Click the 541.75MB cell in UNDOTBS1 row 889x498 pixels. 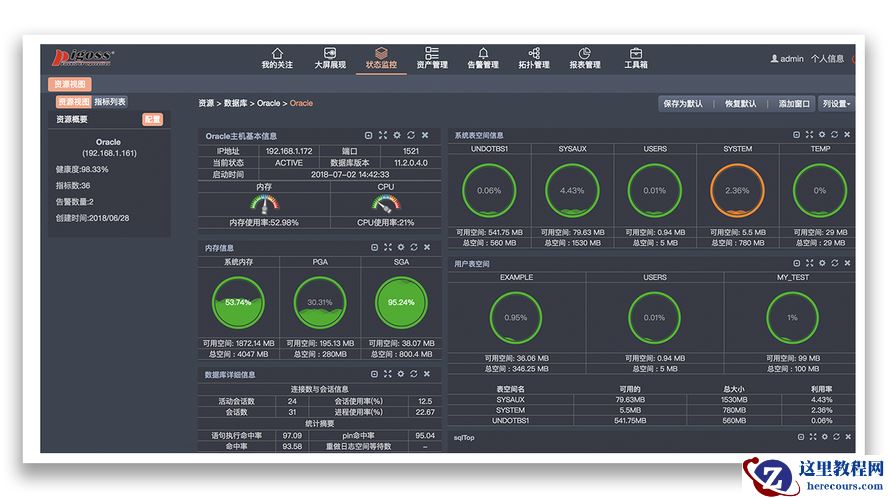point(630,421)
